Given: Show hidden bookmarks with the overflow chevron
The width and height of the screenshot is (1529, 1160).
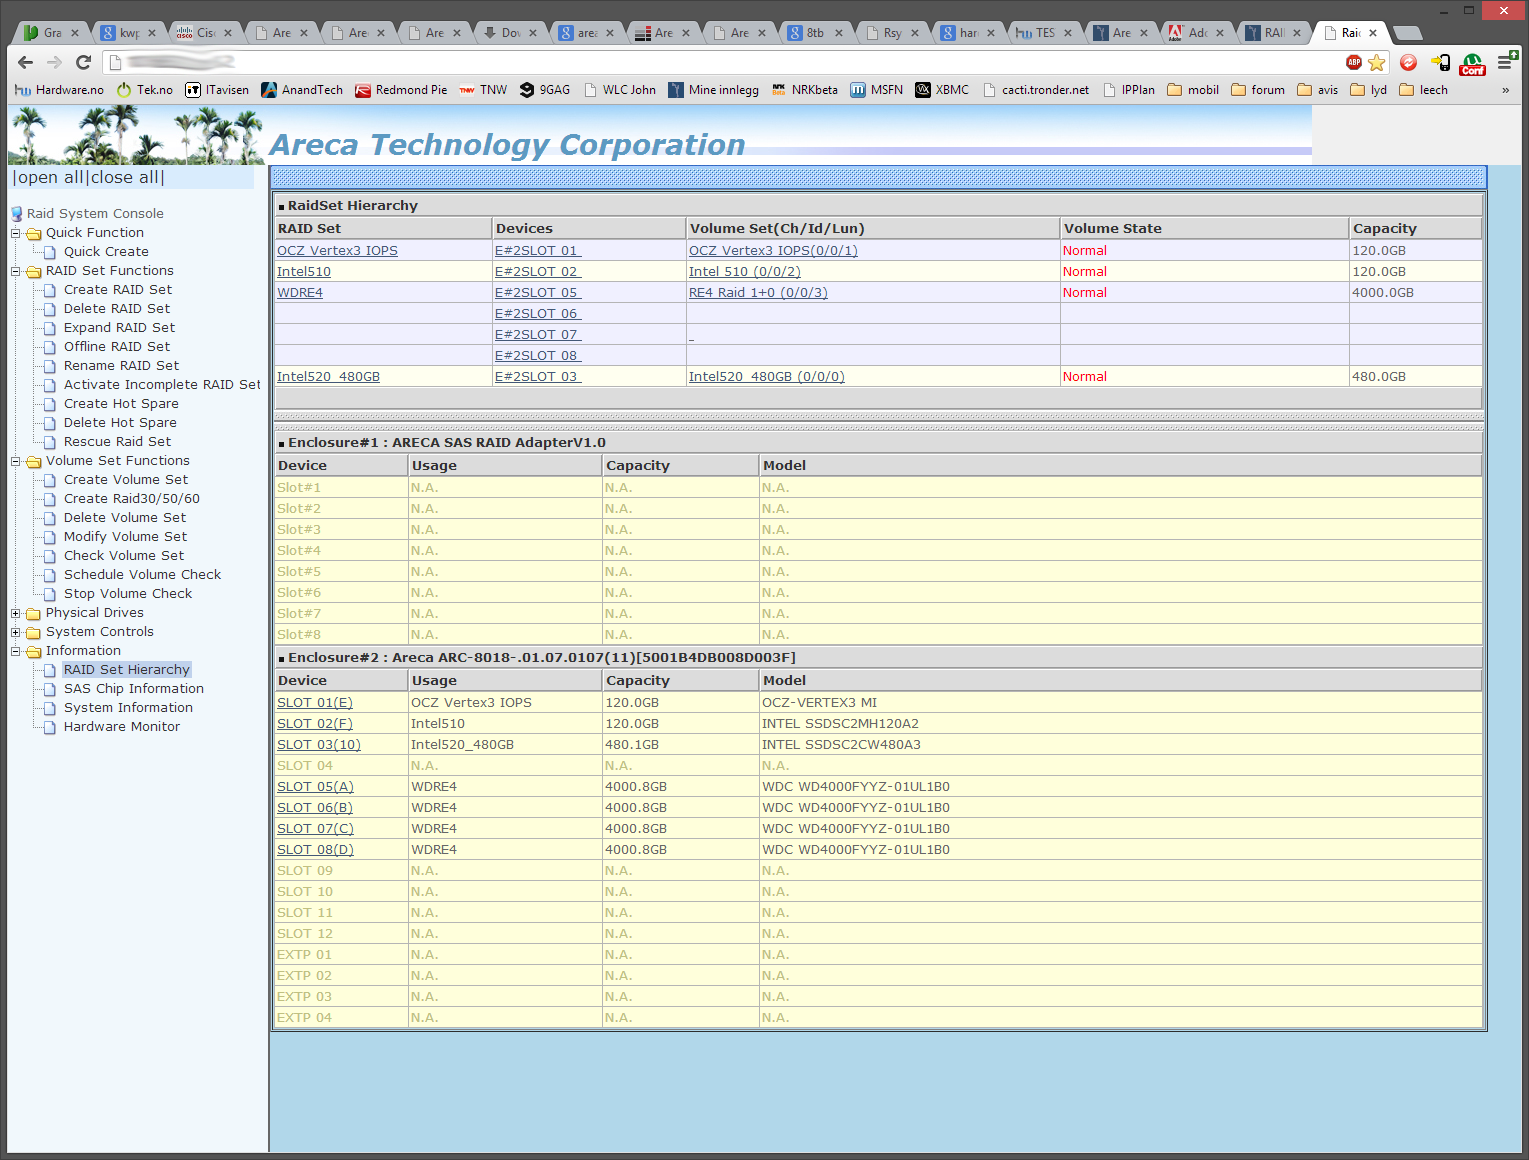Looking at the screenshot, I should [1506, 90].
